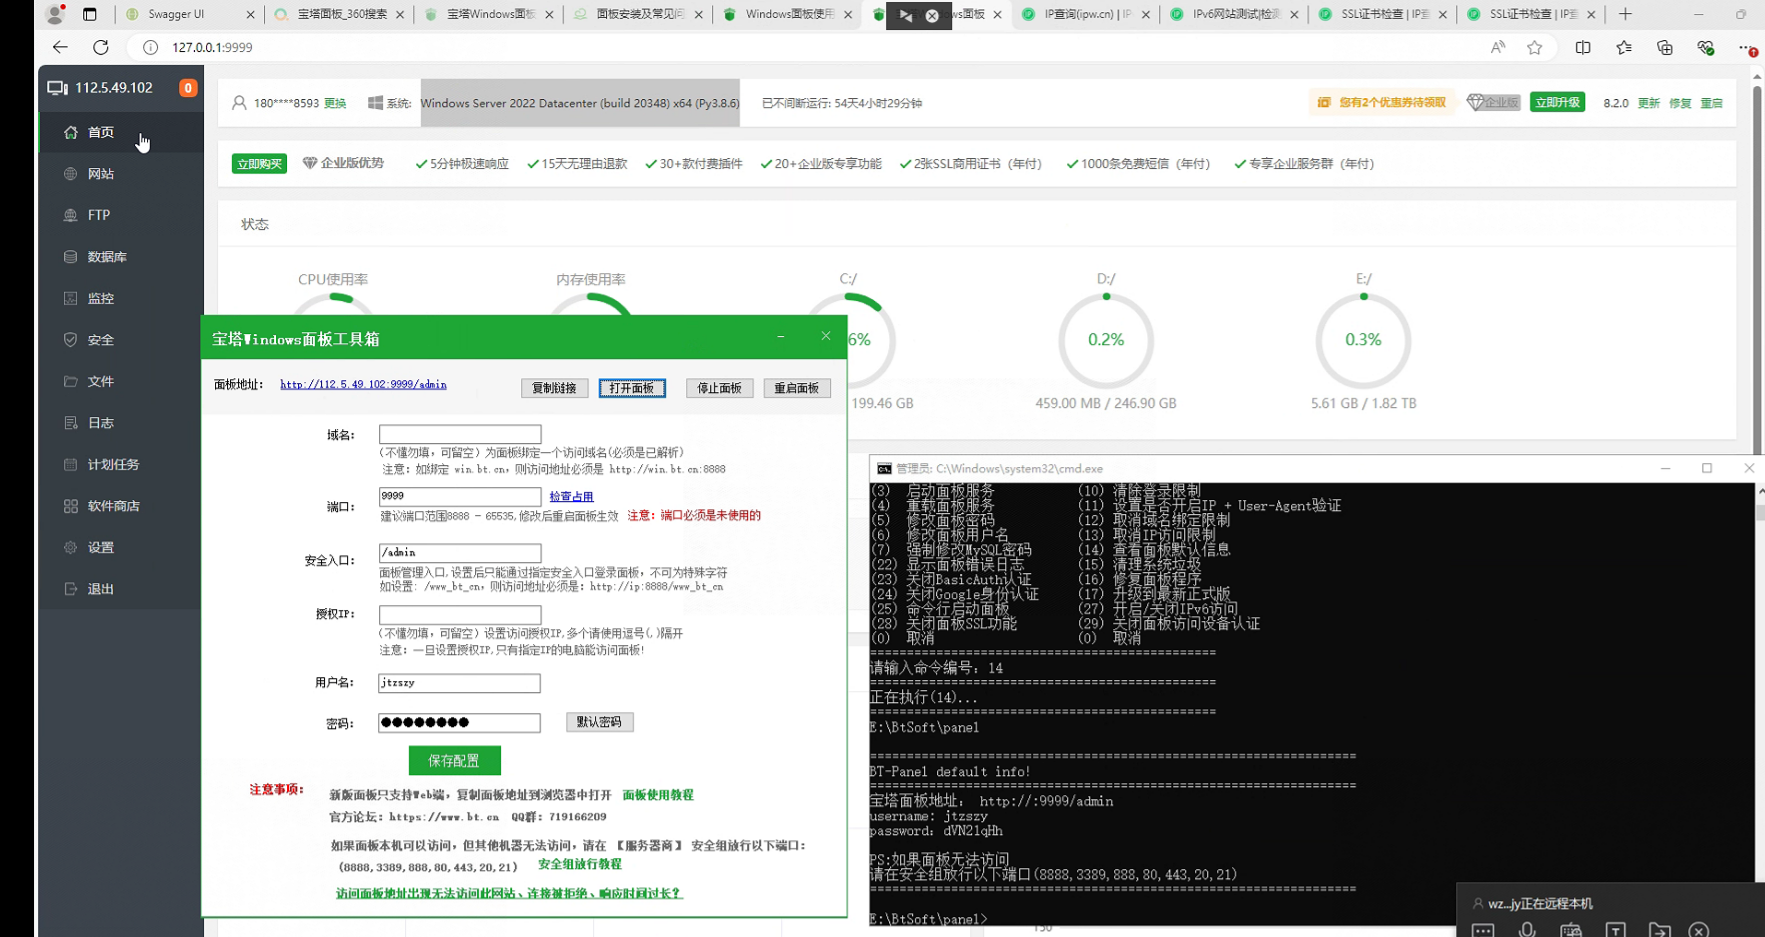The width and height of the screenshot is (1765, 937).
Task: Click the 更新 link beside version 8.2.0
Action: point(1648,103)
